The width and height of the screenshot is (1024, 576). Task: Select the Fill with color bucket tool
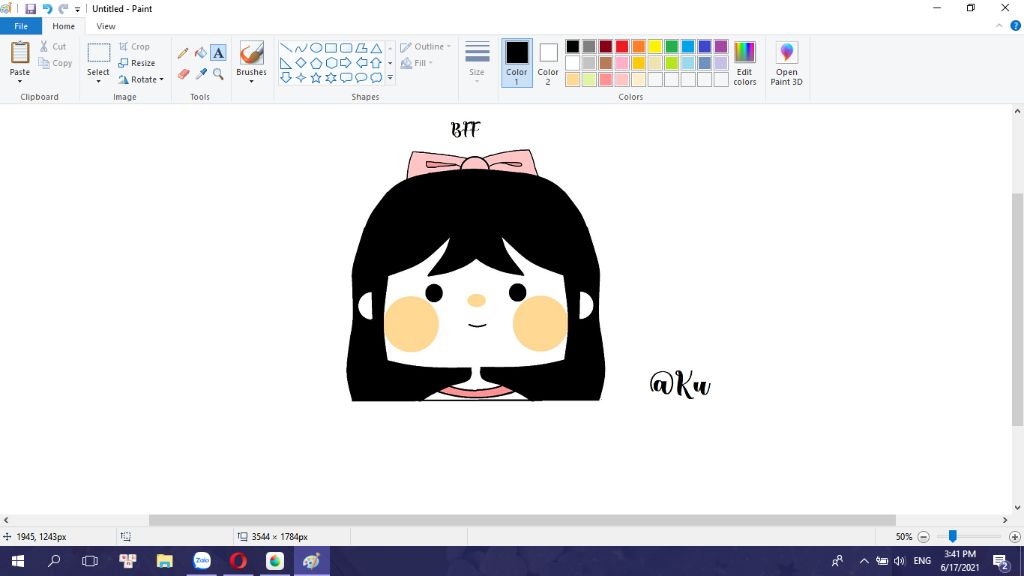200,53
